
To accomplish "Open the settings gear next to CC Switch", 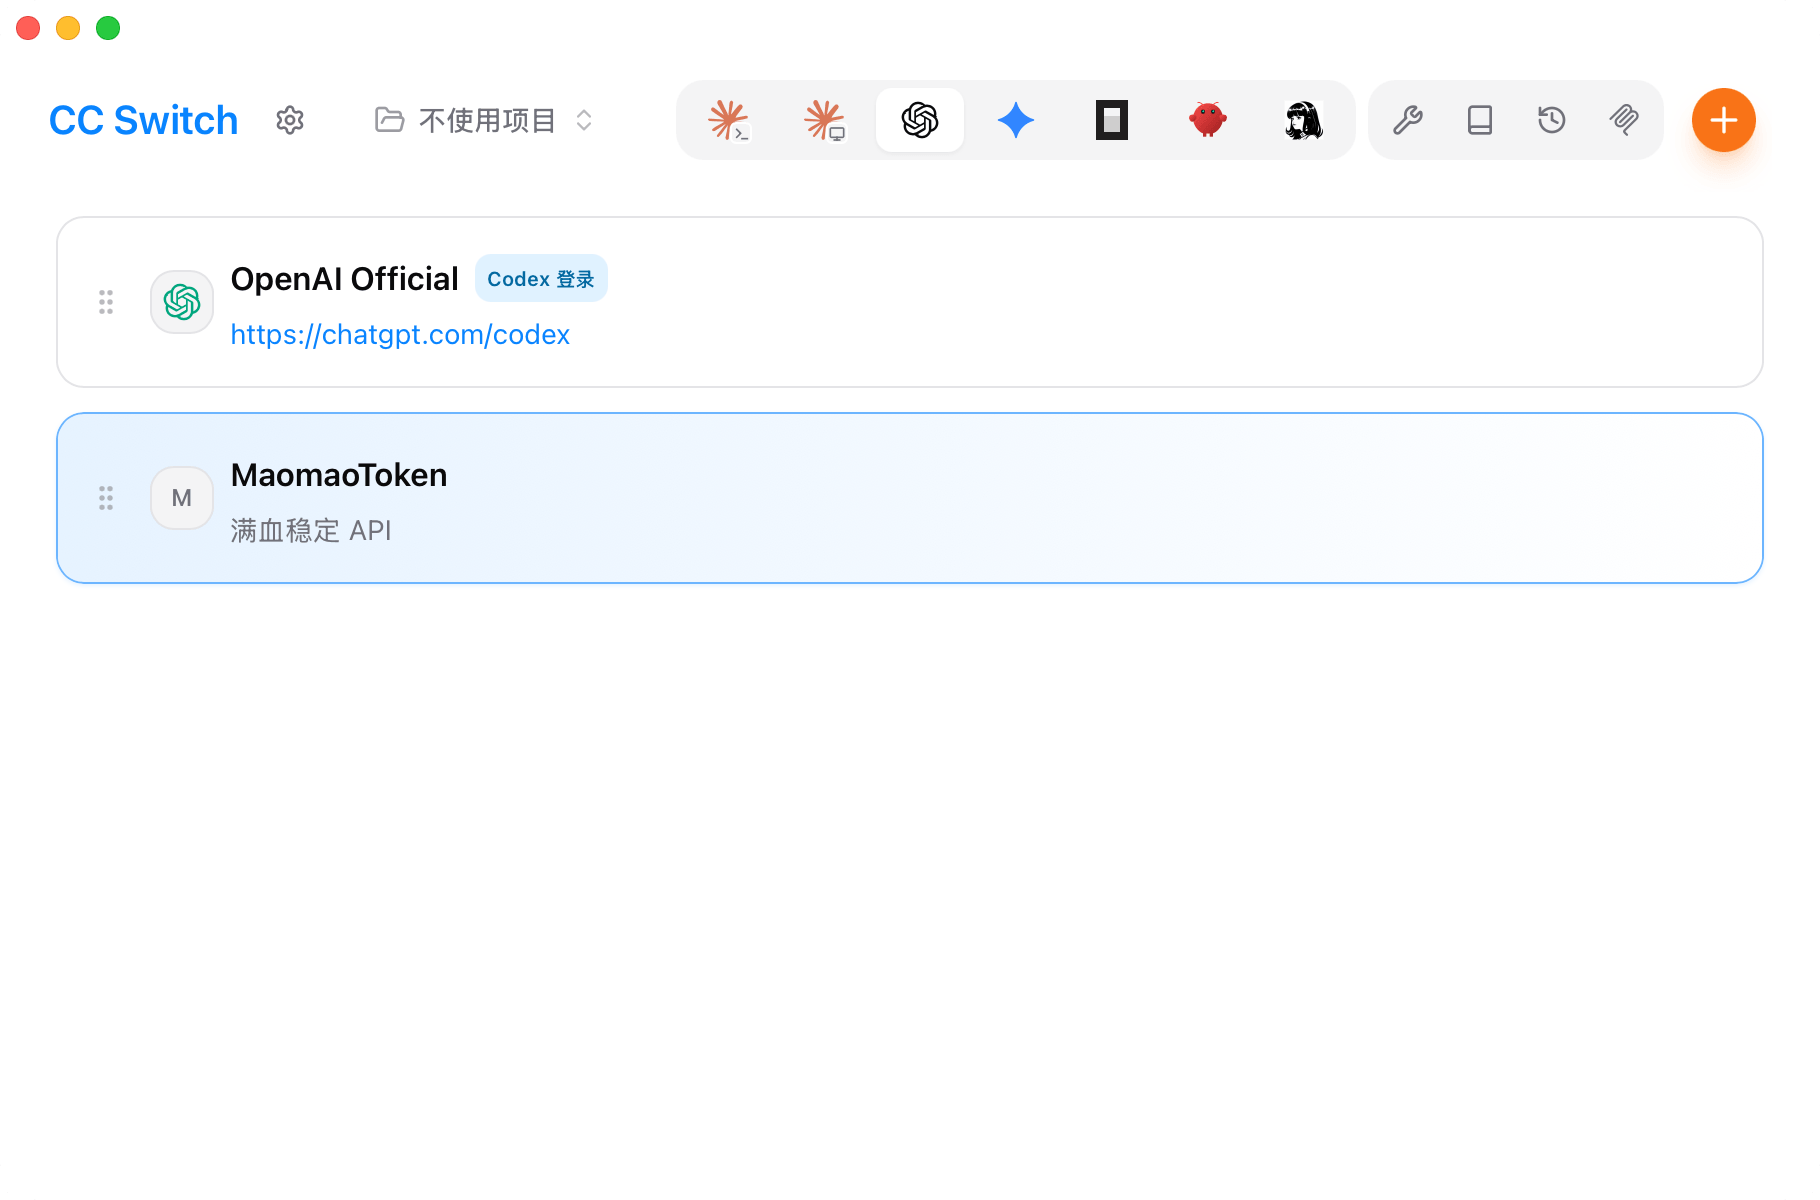I will 290,120.
